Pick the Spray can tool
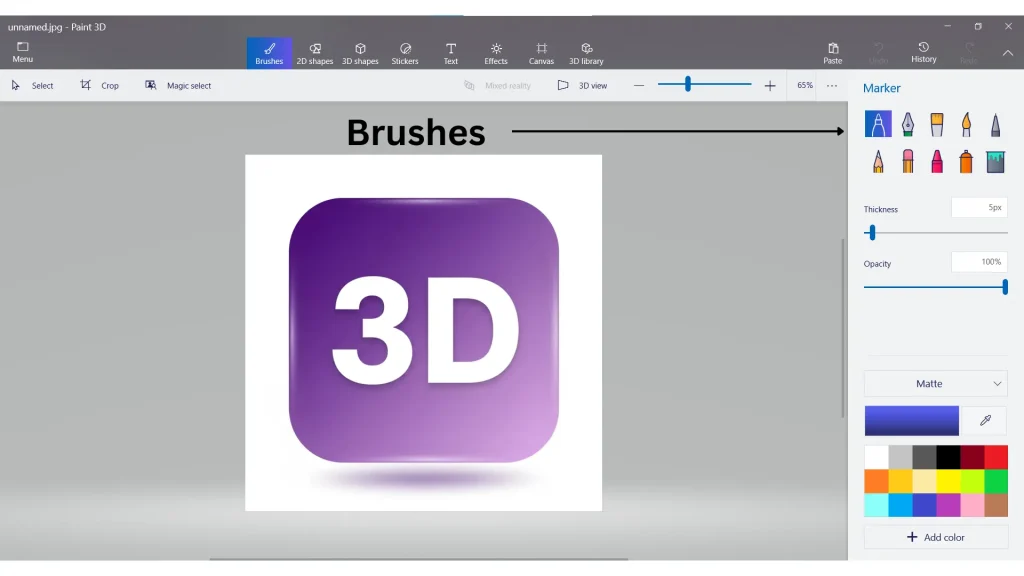 [966, 160]
